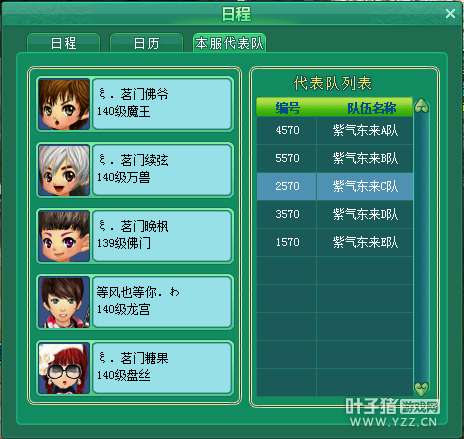The image size is (464, 439).
Task: Click the 队伍名称 column header
Action: pyautogui.click(x=371, y=108)
